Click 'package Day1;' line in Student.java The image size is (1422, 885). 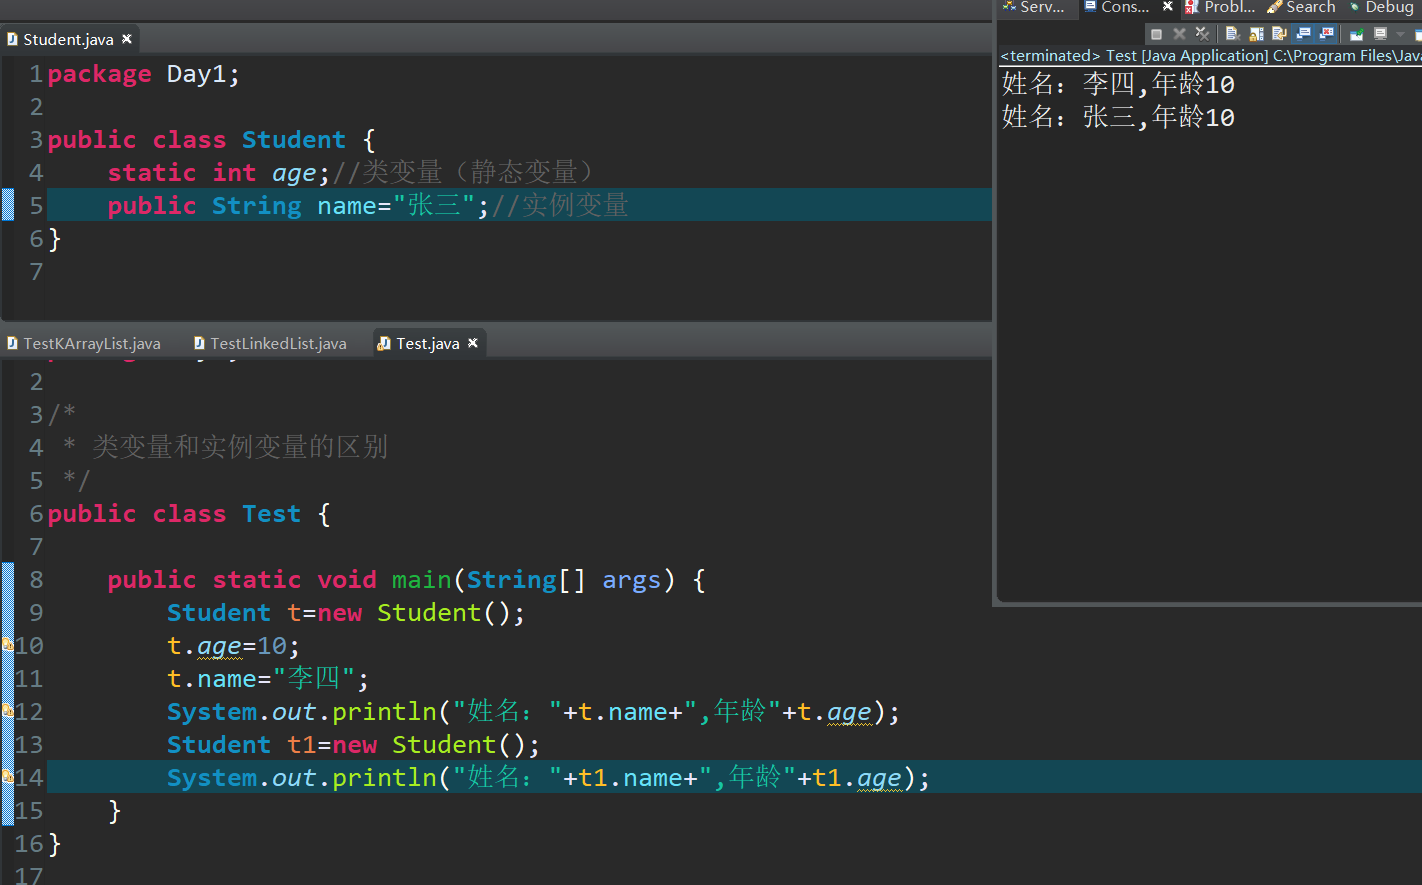coord(144,74)
